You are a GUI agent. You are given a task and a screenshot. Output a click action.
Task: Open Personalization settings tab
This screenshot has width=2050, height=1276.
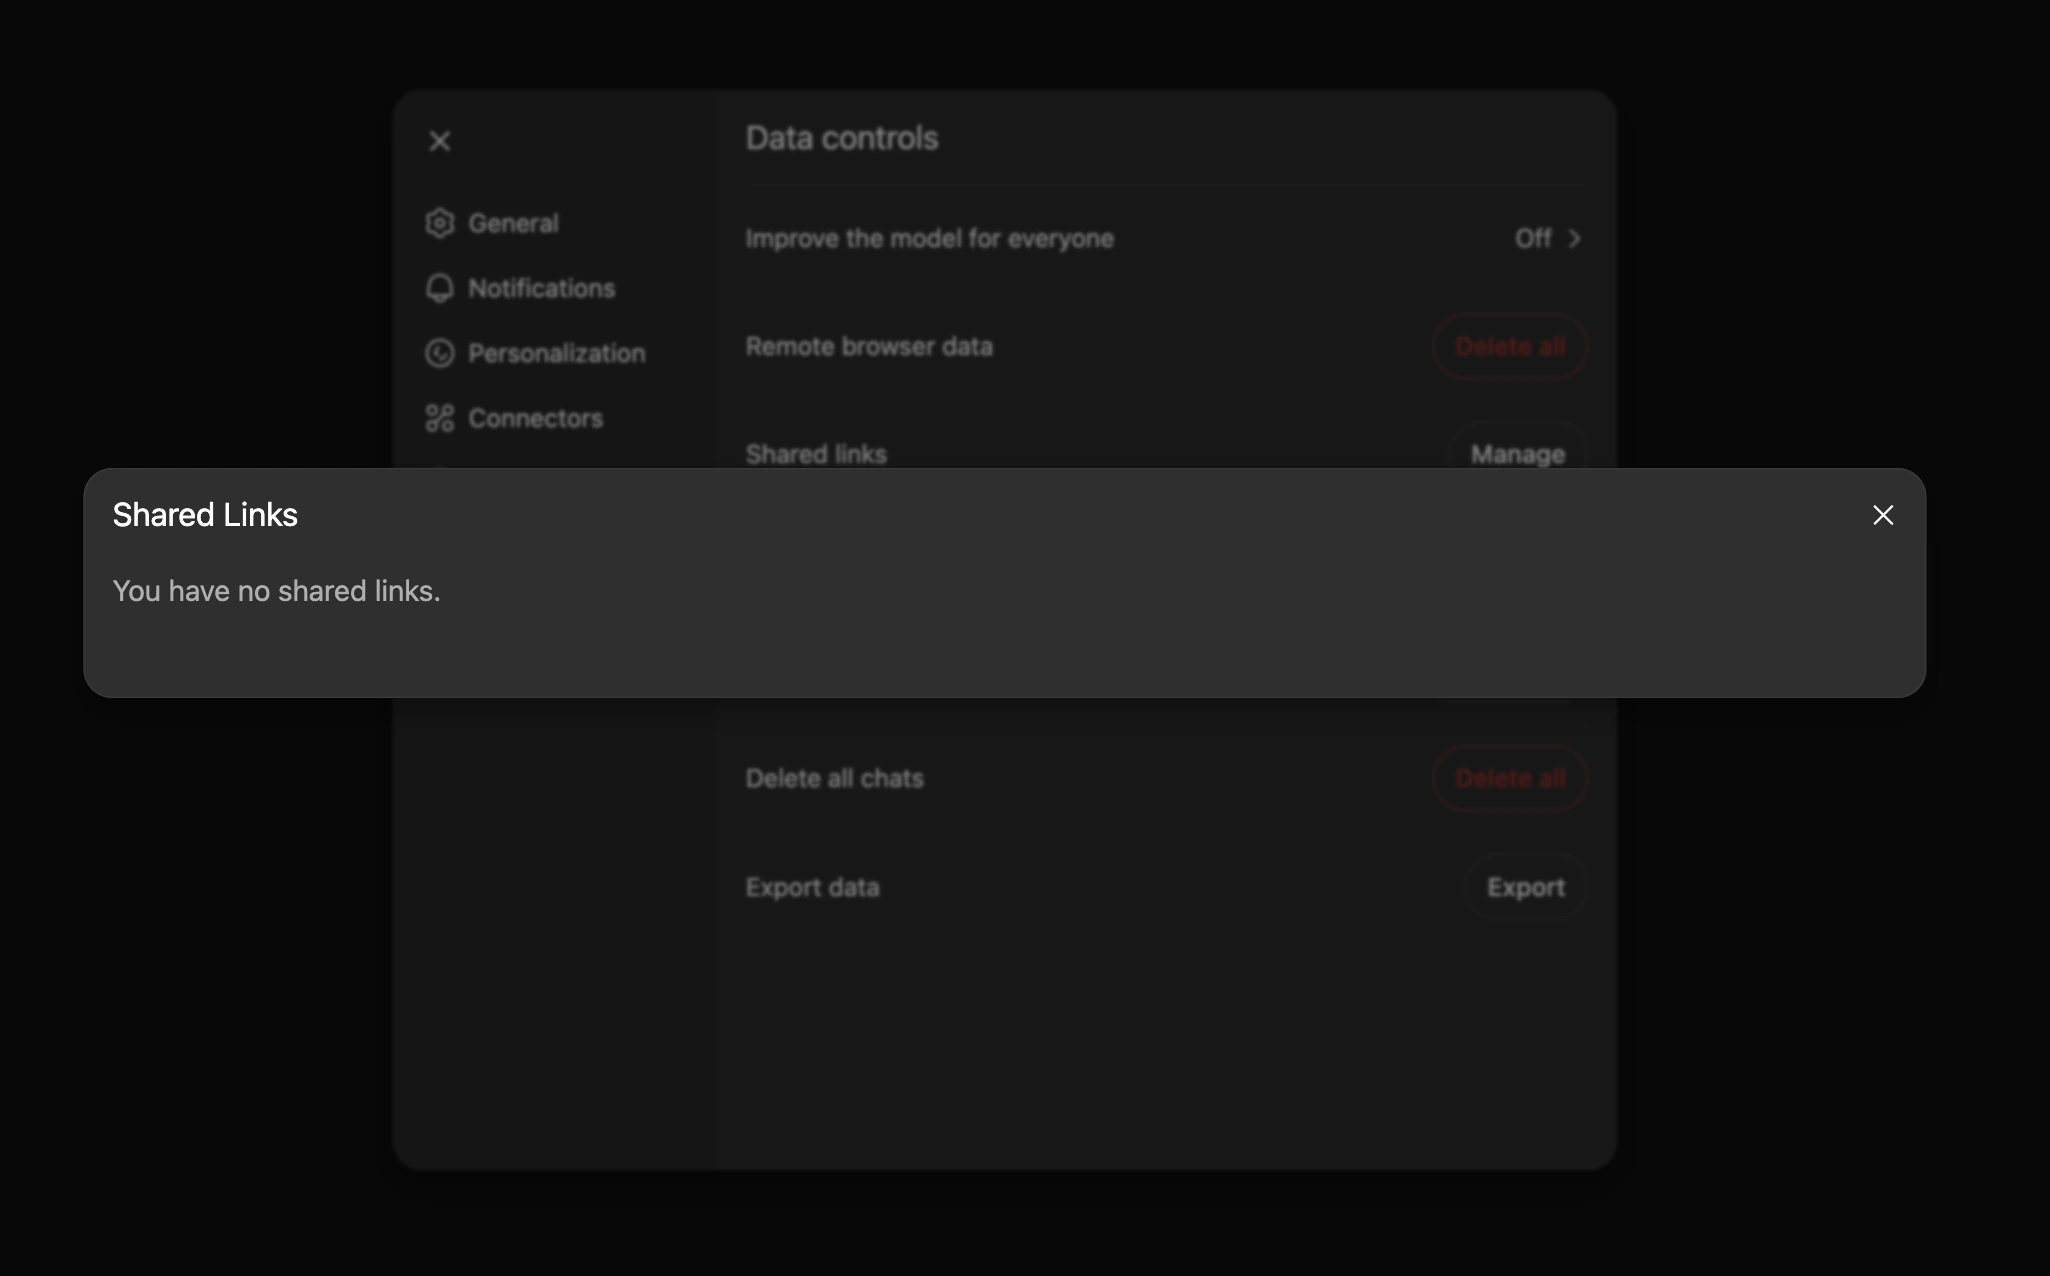(556, 353)
